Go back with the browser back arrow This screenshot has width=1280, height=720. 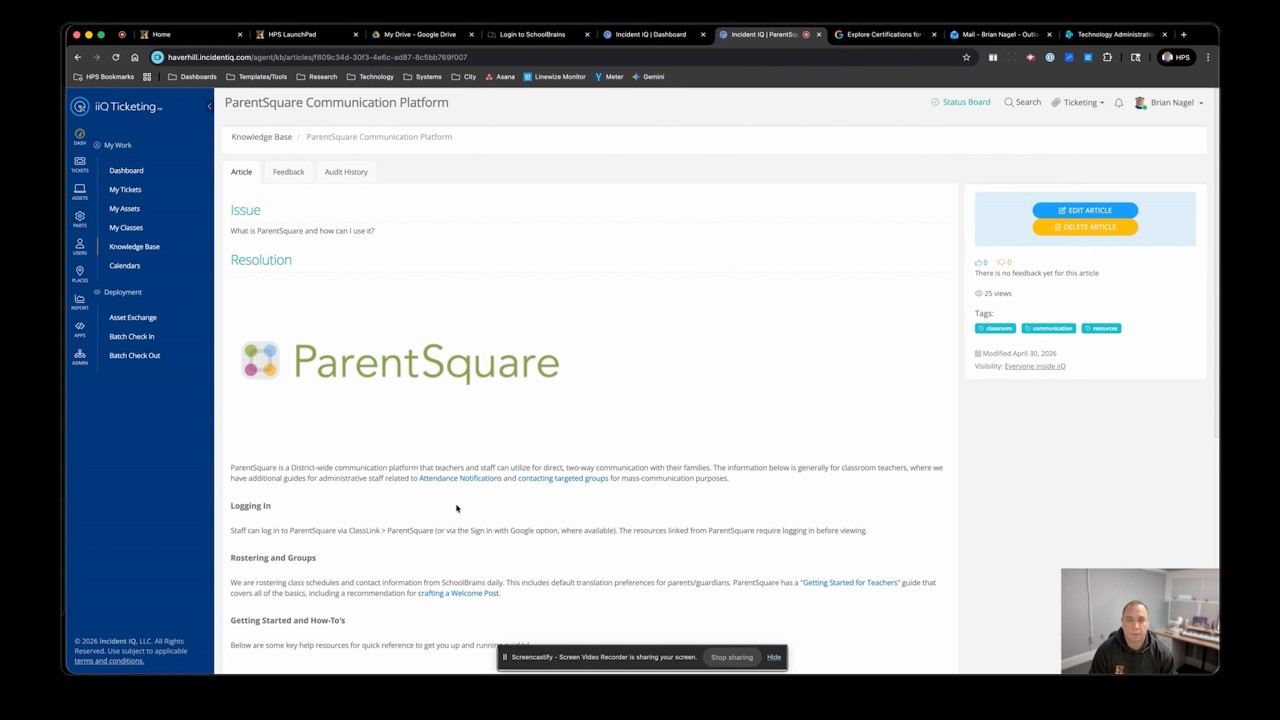[78, 57]
